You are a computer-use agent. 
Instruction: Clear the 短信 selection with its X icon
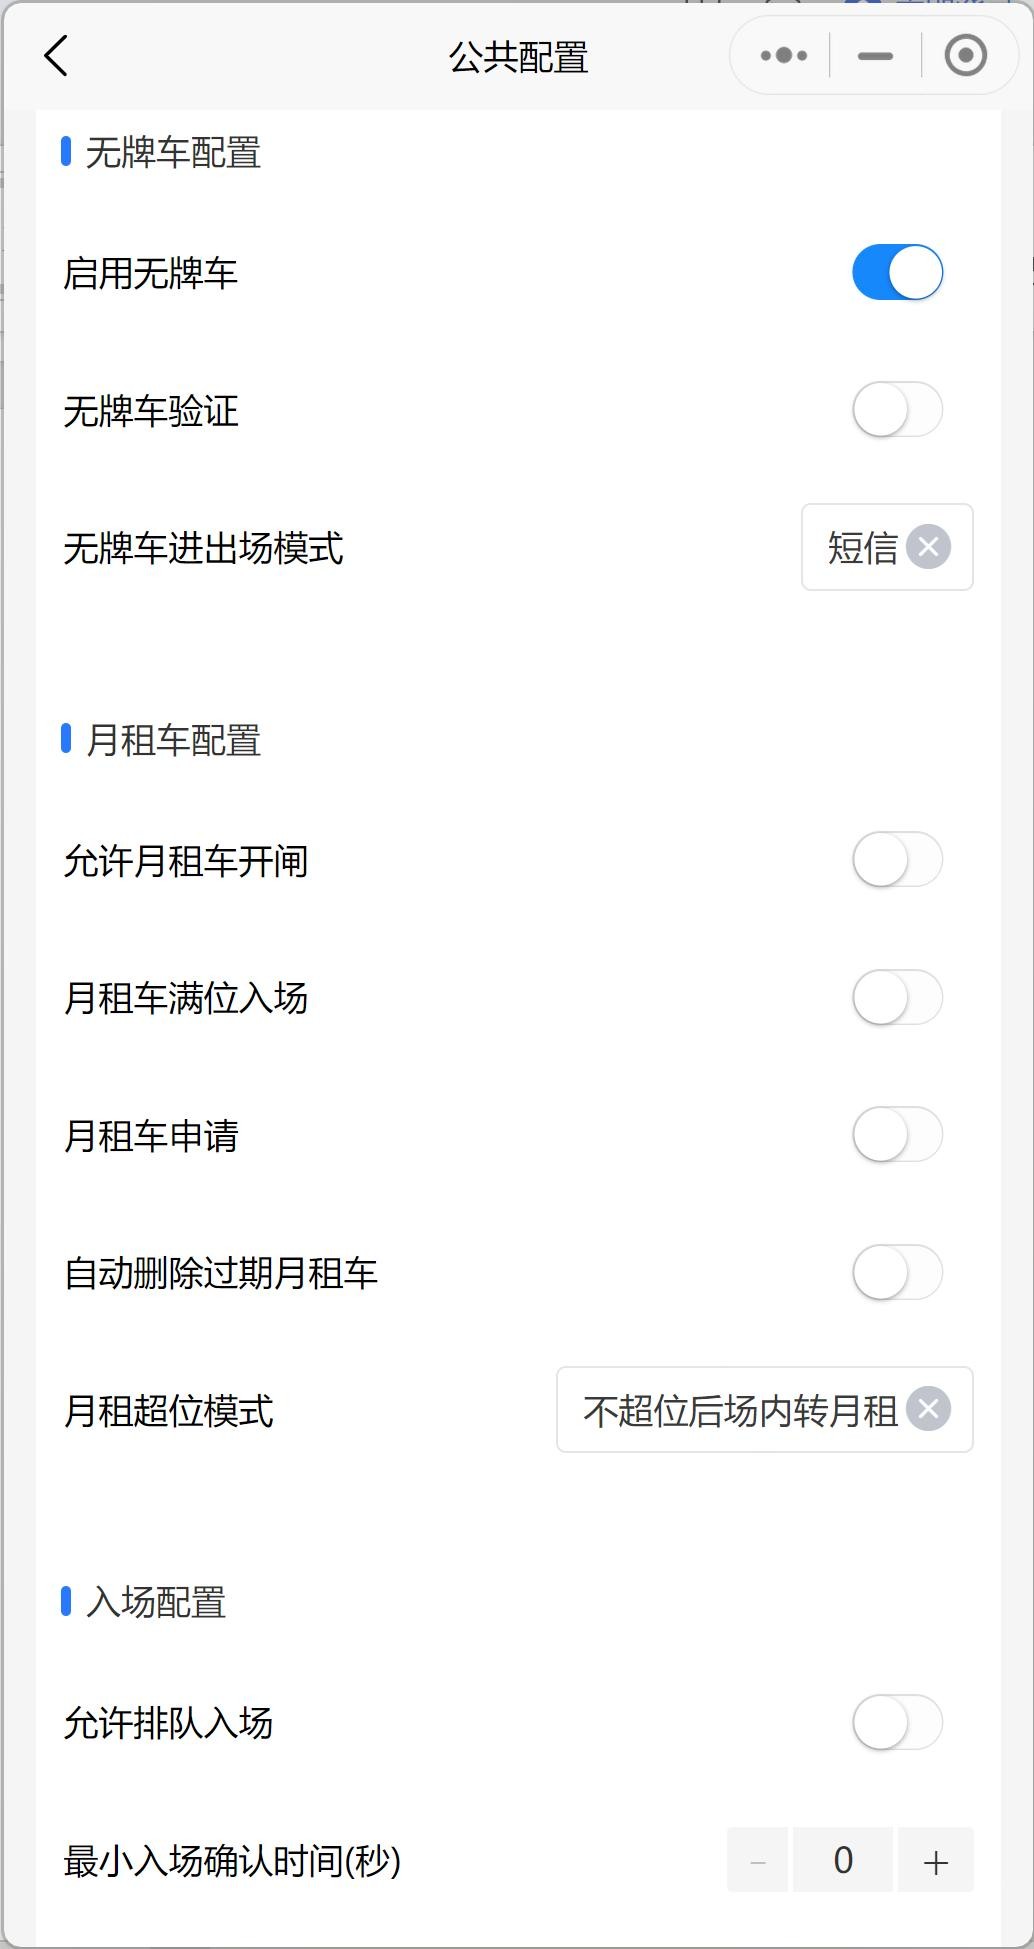pyautogui.click(x=928, y=547)
